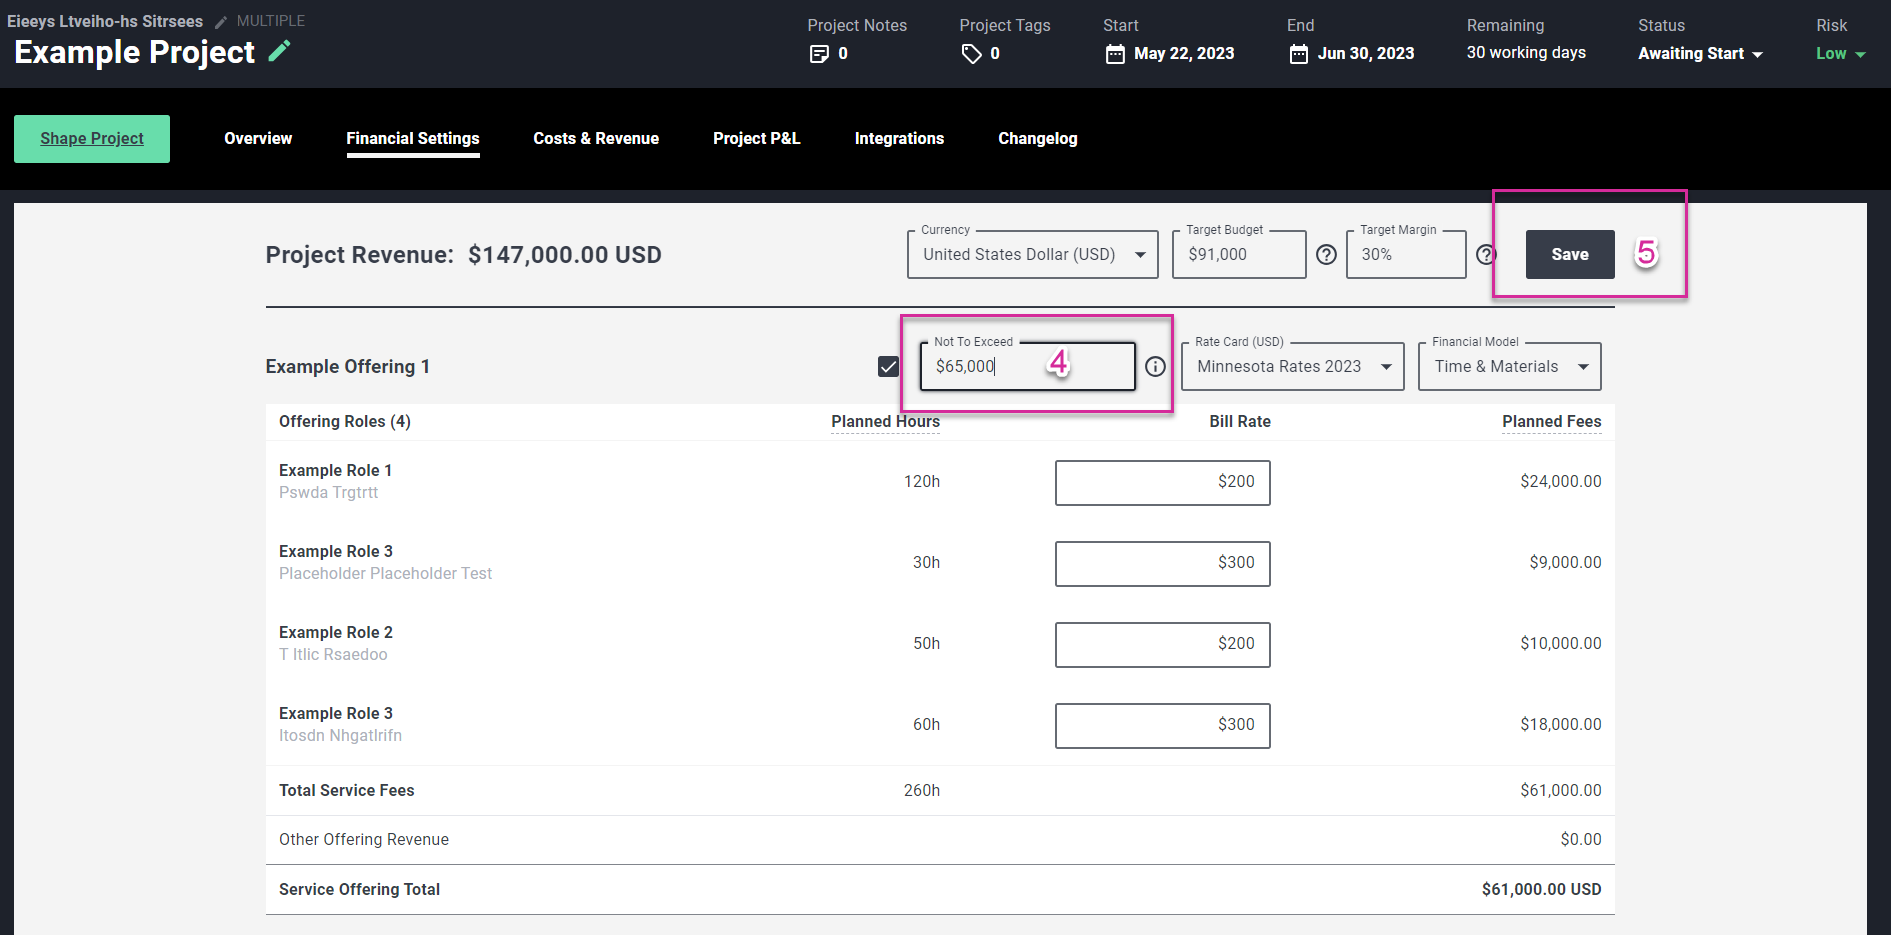Open the Project Tags icon
The height and width of the screenshot is (935, 1891).
[x=971, y=54]
